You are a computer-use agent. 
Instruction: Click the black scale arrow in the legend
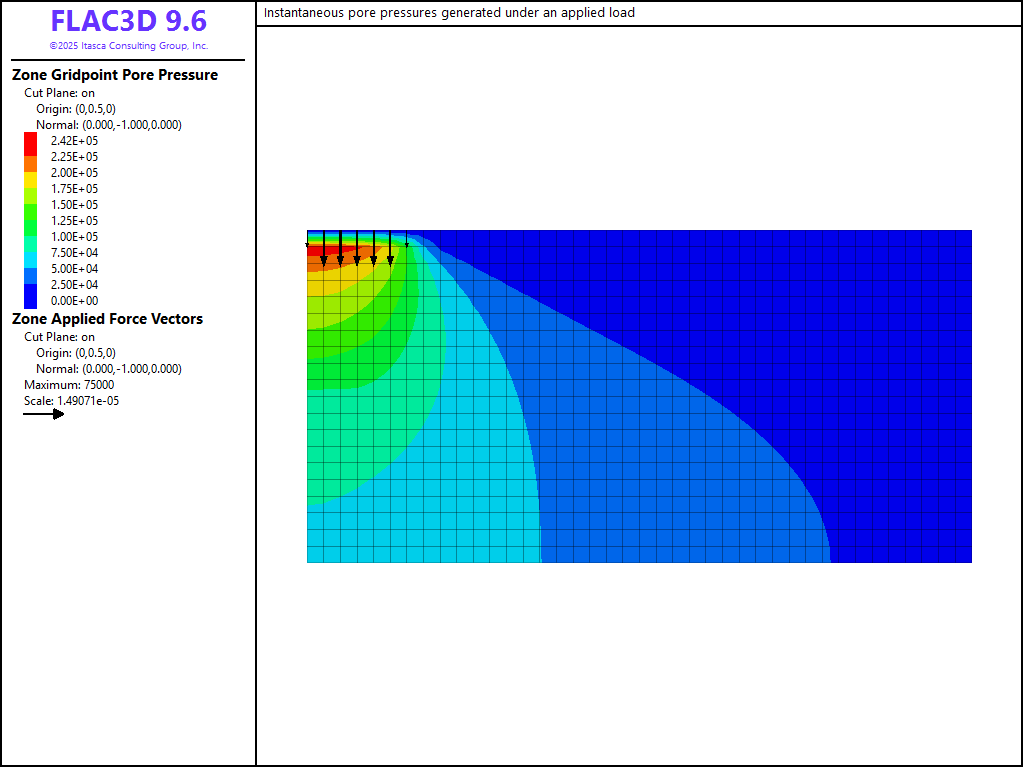(44, 414)
